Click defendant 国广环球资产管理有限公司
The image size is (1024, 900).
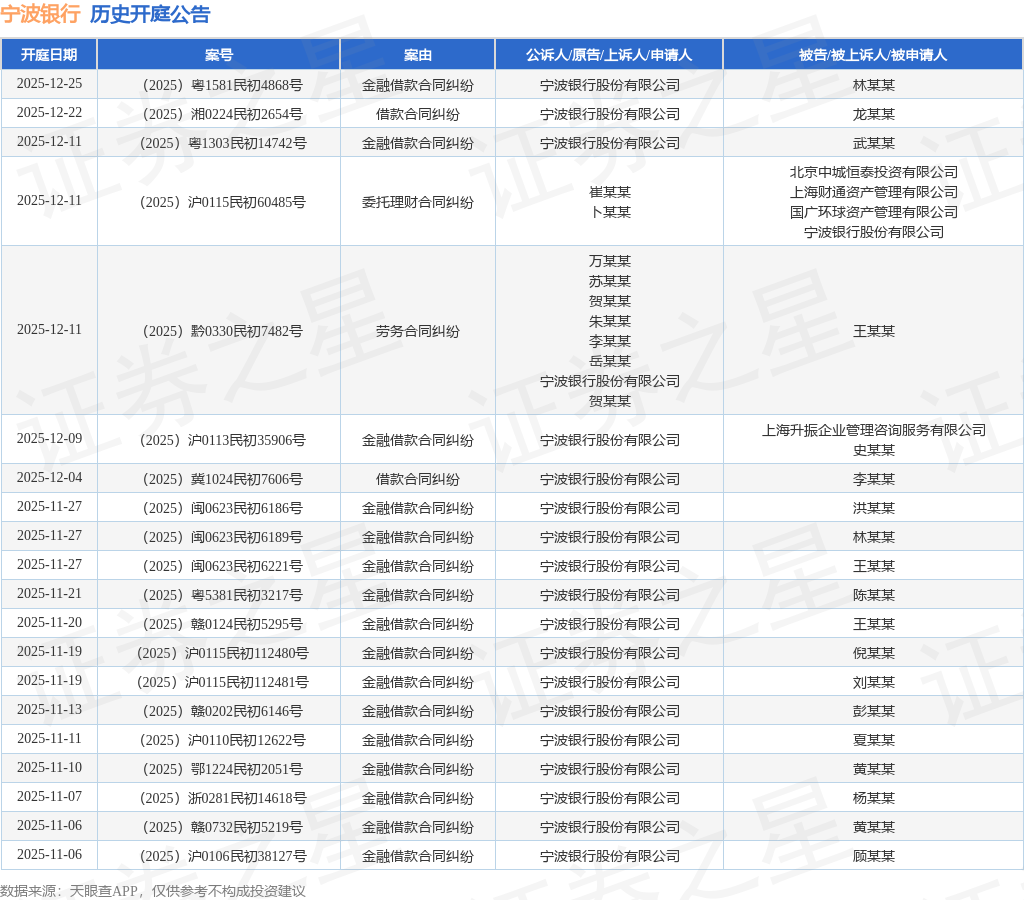[x=873, y=212]
